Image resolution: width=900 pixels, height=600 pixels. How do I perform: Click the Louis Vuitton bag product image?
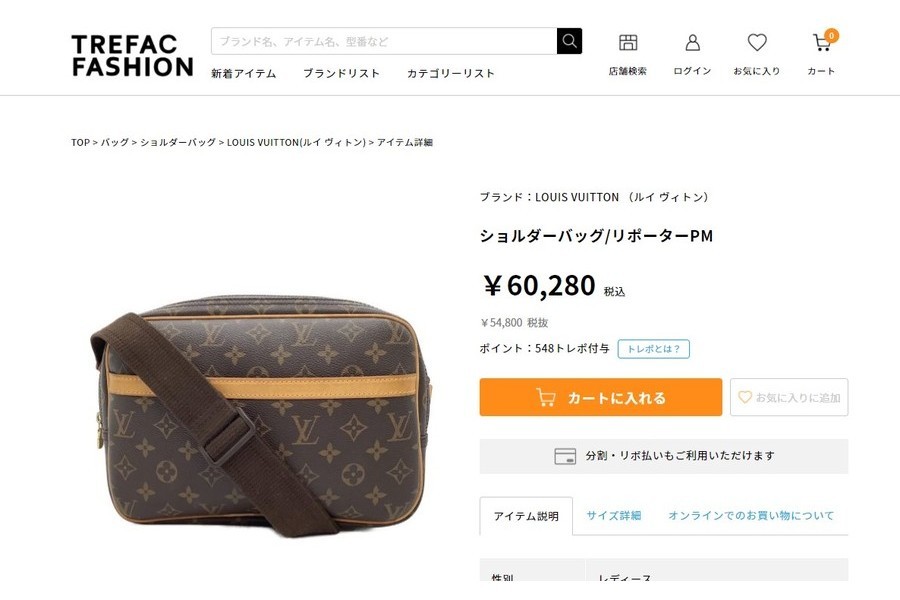(x=261, y=417)
